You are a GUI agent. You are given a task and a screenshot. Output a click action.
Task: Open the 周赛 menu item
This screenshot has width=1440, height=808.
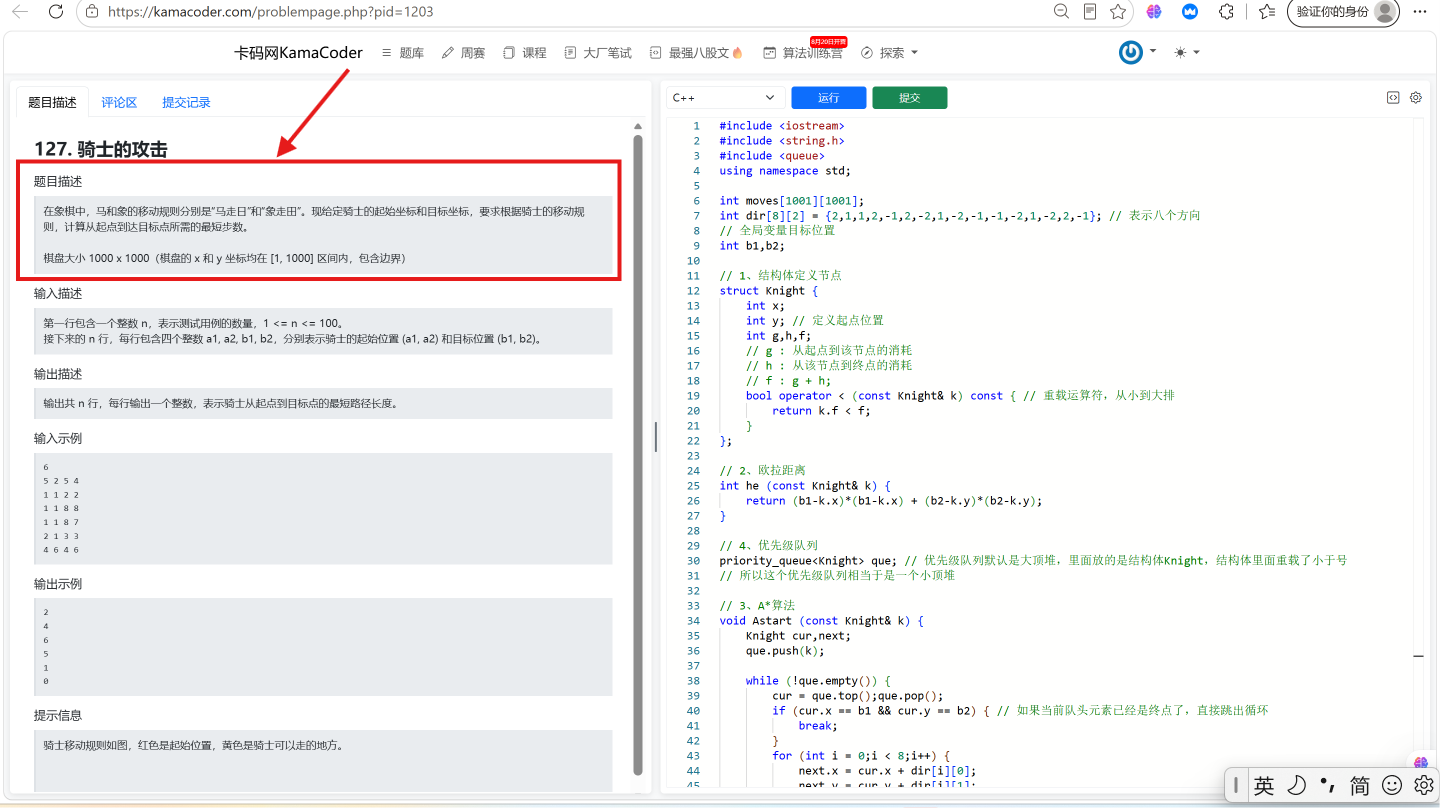463,53
